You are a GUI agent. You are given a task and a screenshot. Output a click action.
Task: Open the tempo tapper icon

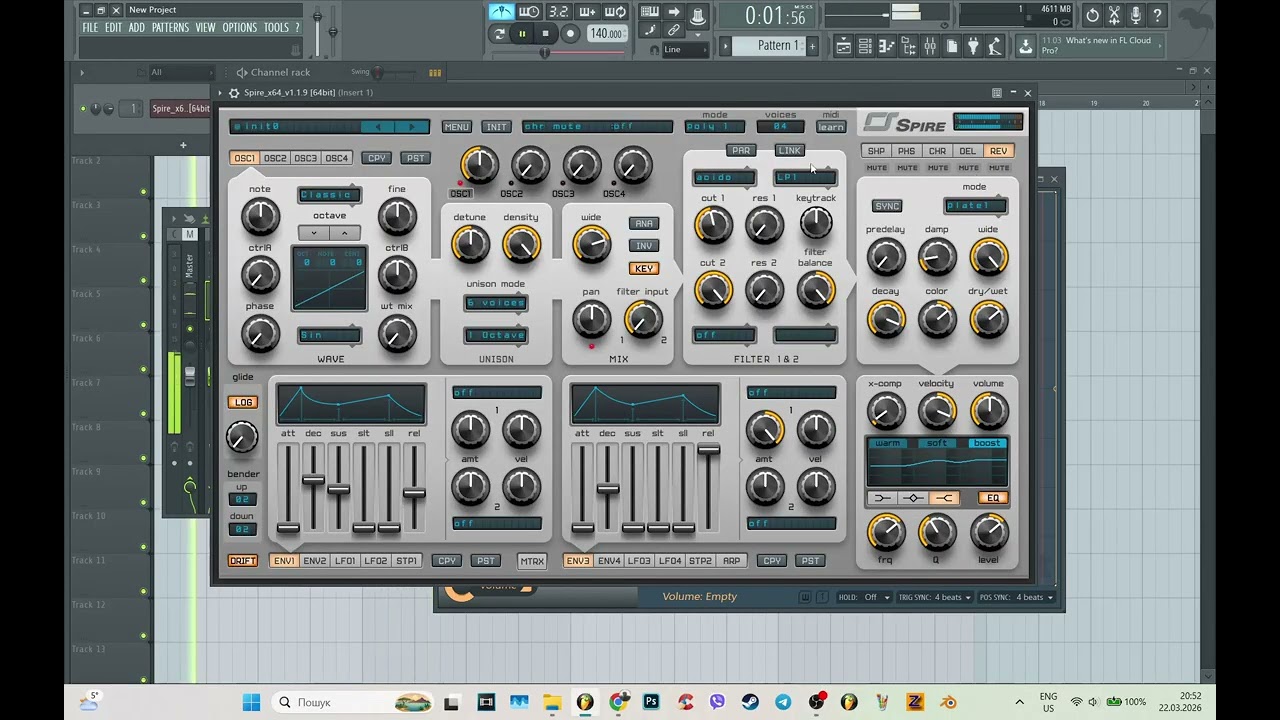click(996, 46)
